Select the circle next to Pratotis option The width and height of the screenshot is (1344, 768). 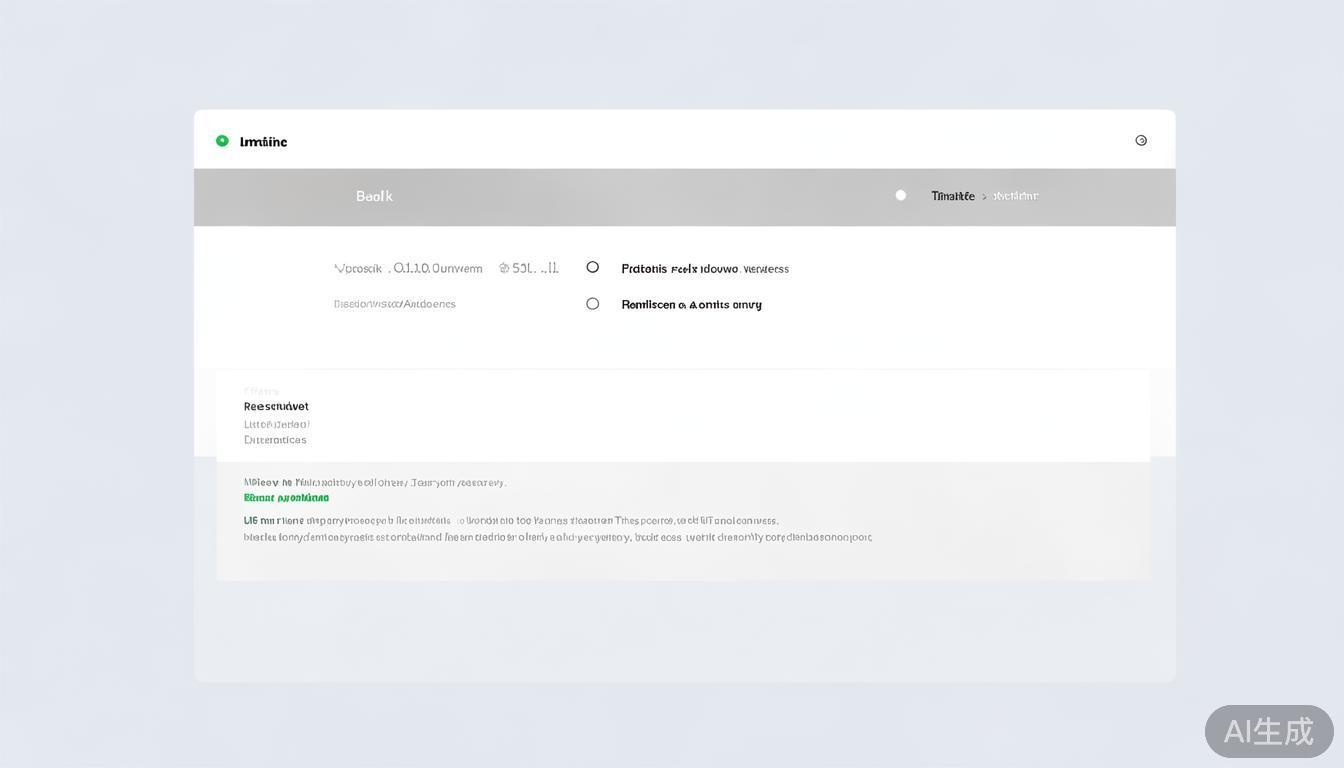tap(592, 266)
